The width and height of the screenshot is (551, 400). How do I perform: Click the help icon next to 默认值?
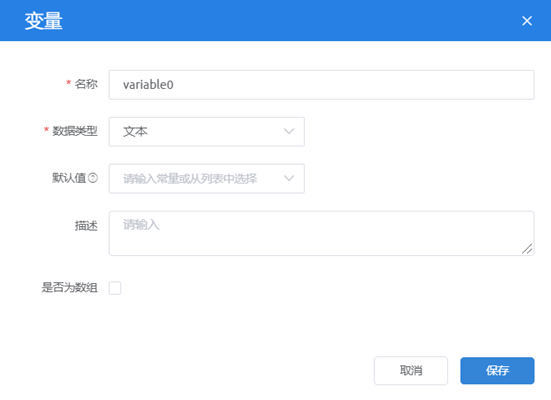coord(93,178)
